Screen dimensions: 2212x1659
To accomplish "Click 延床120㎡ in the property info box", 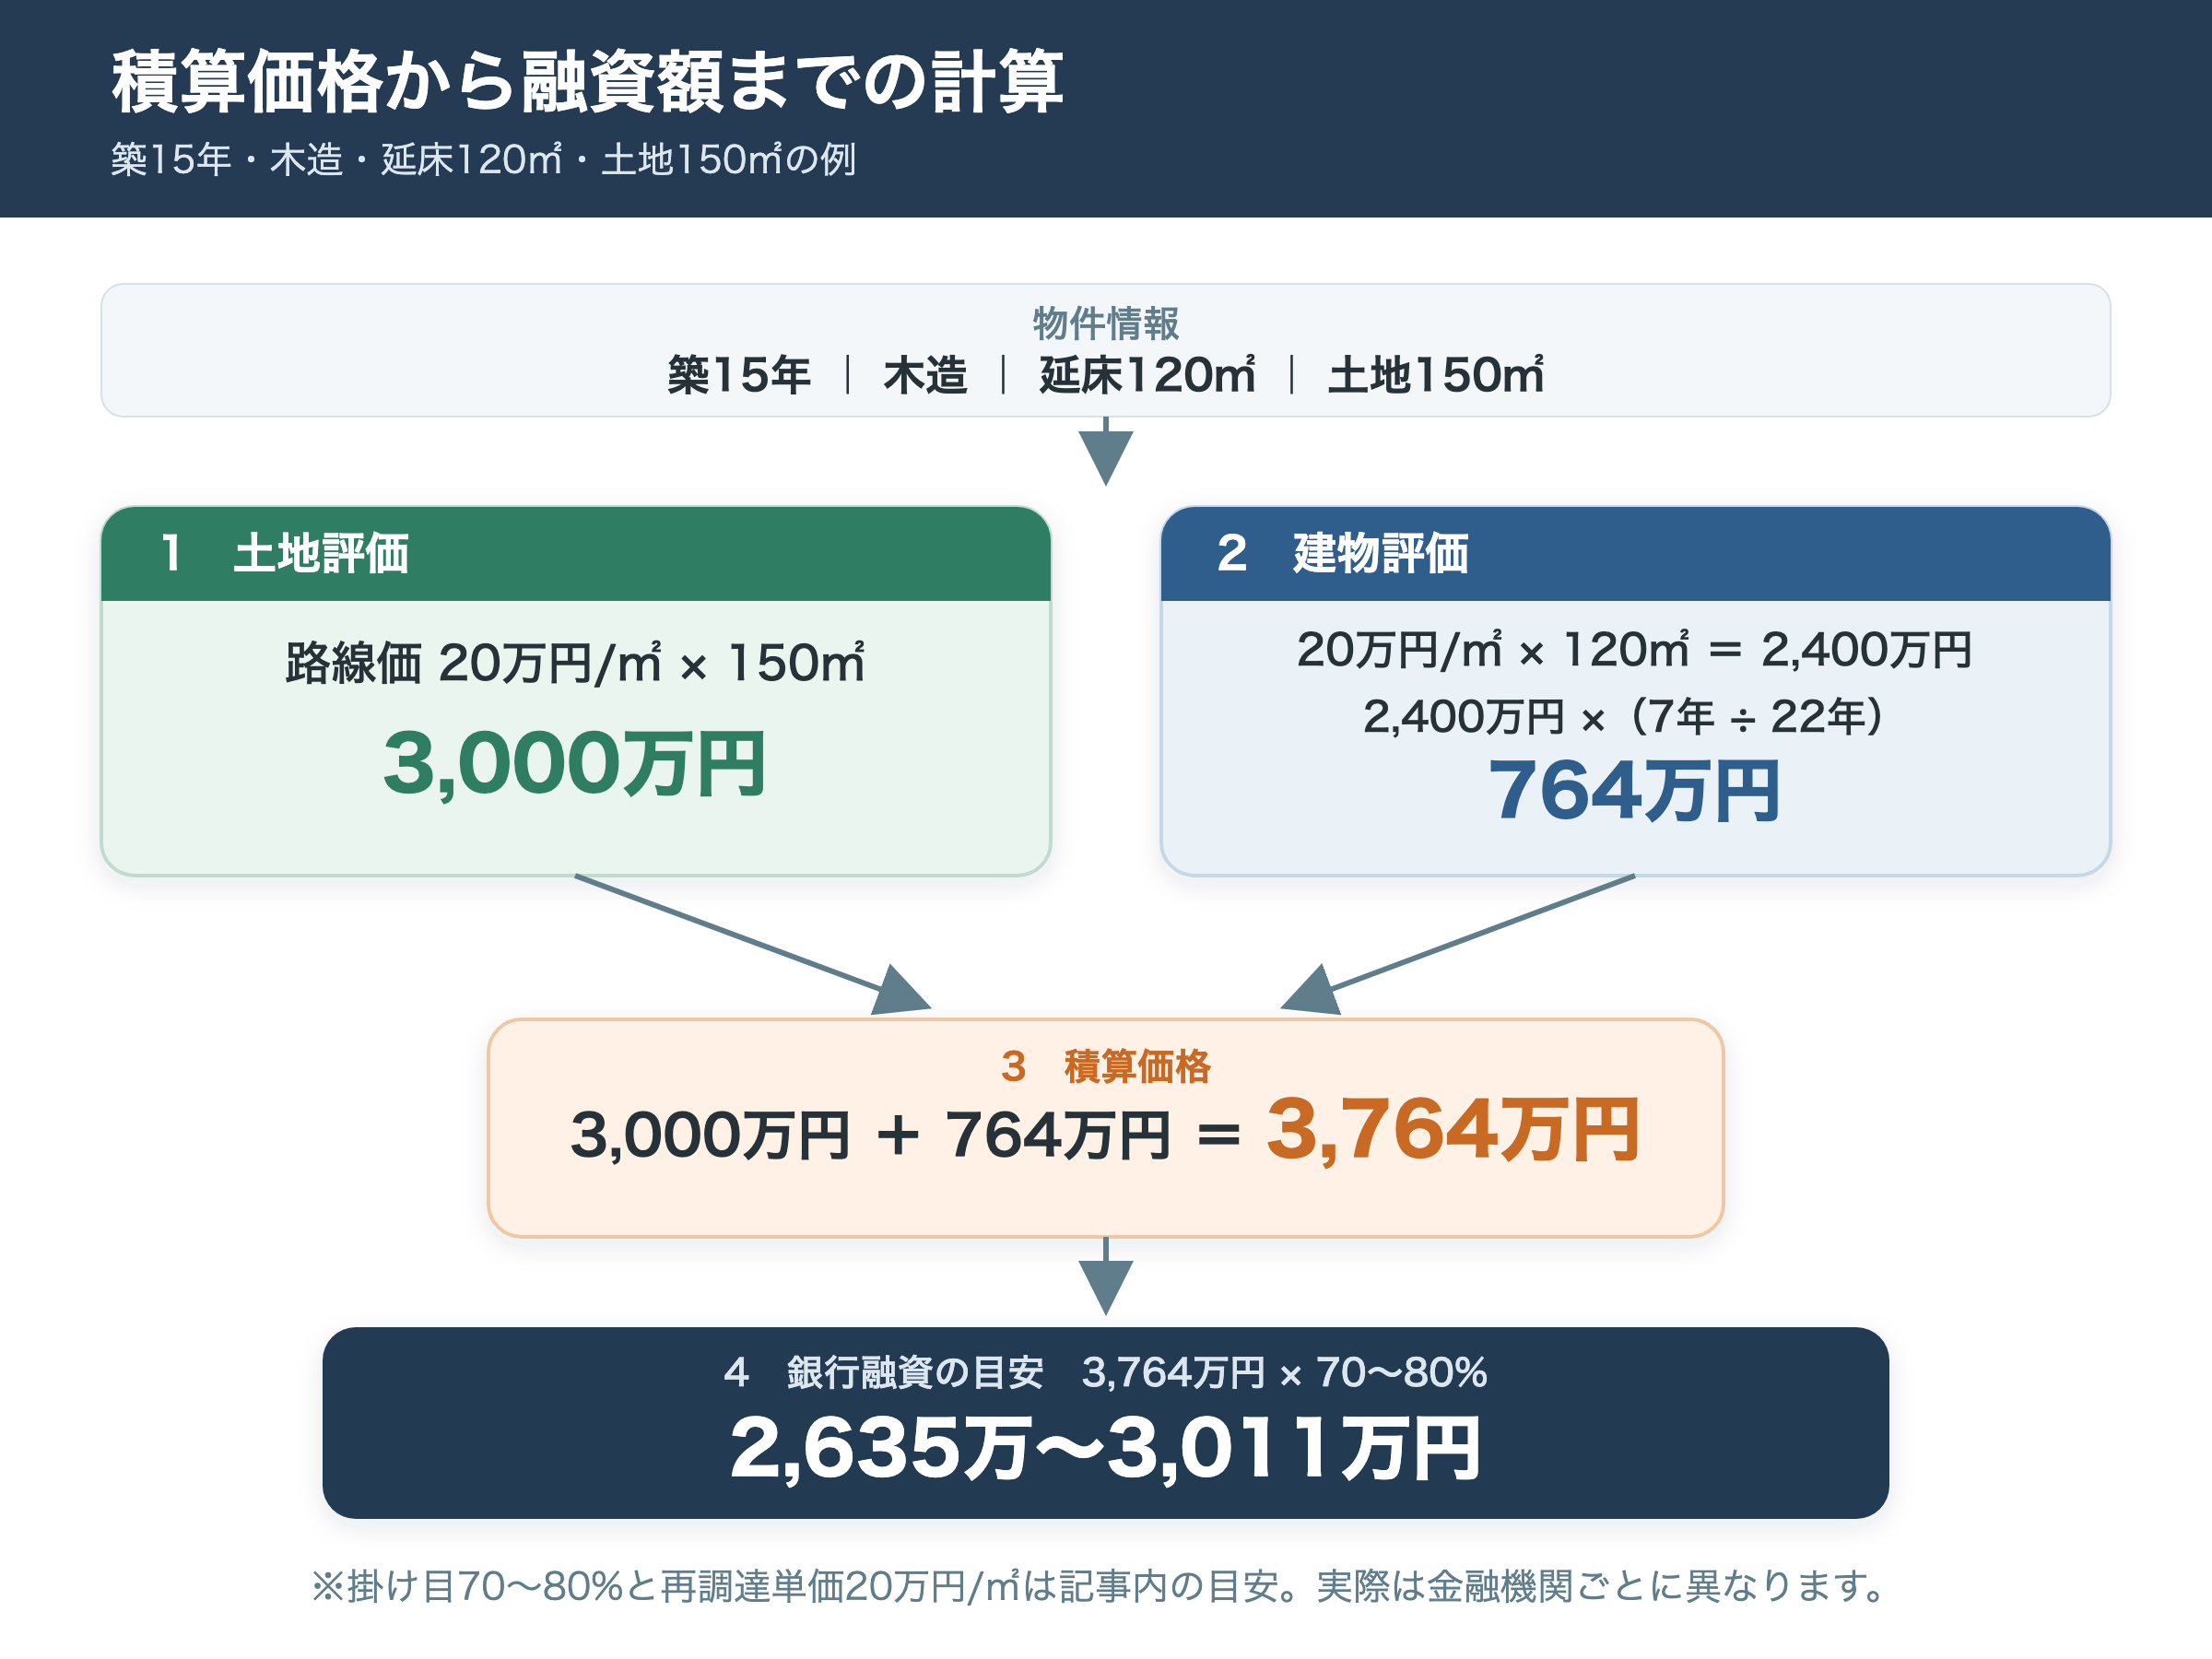I will click(1147, 375).
